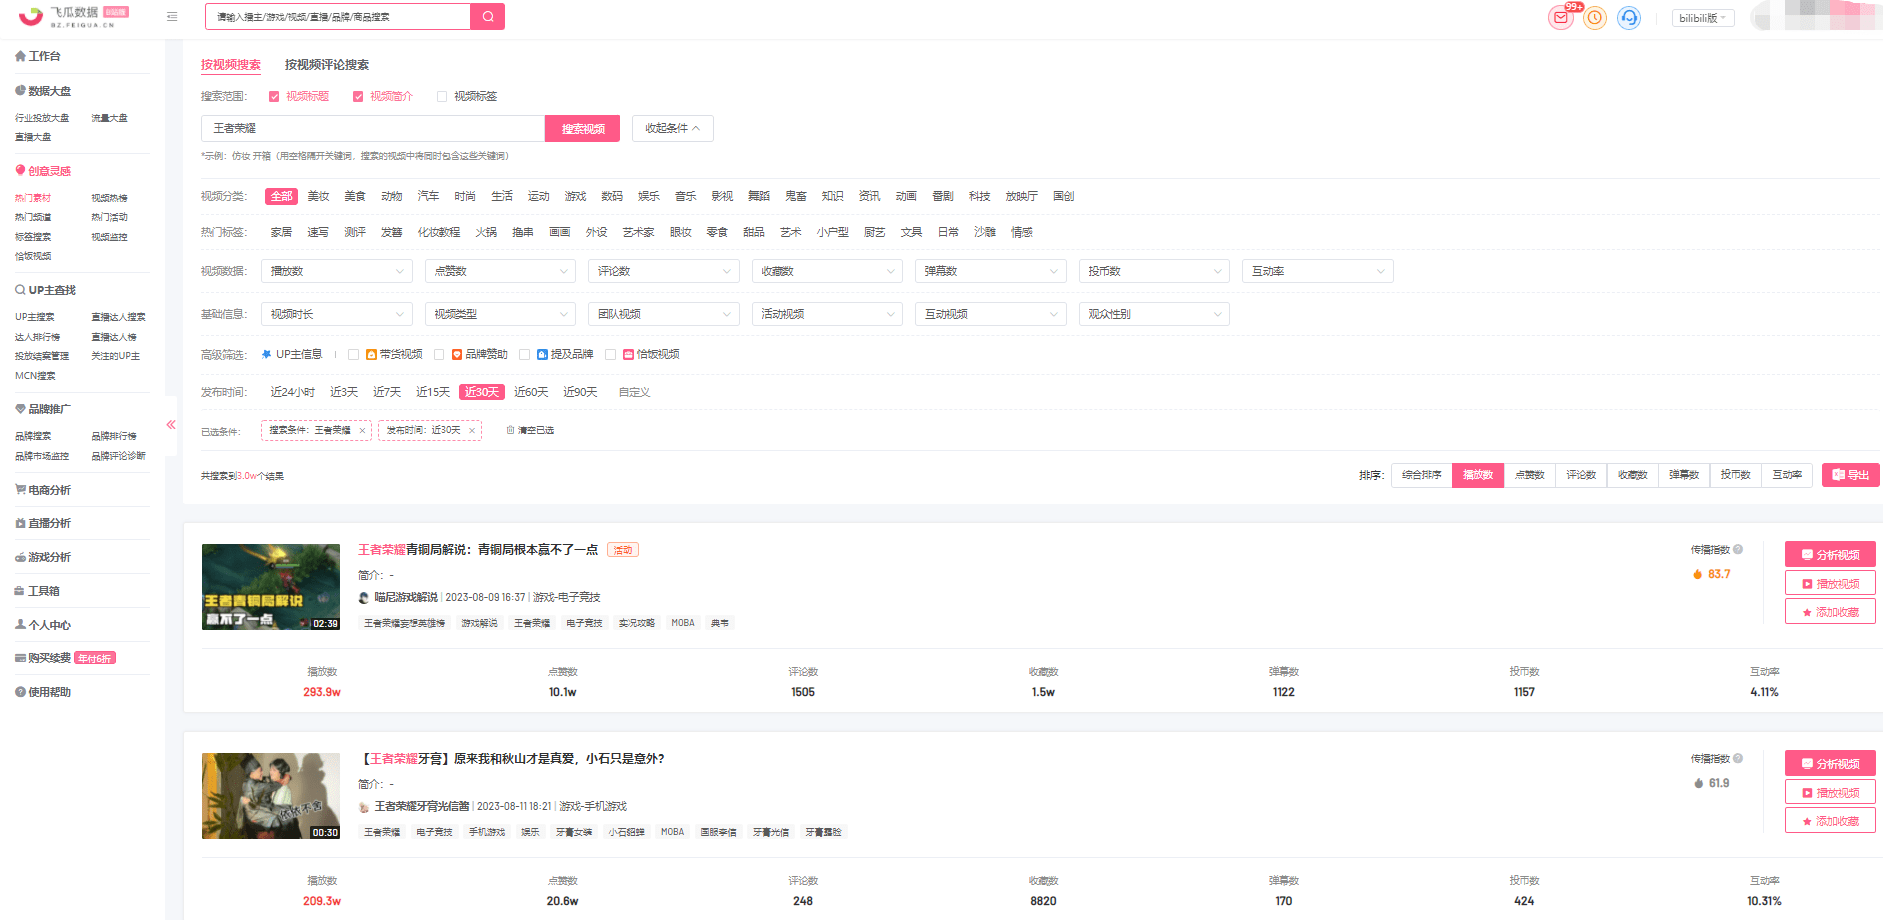Open 品牌推广 section in sidebar

[x=43, y=409]
